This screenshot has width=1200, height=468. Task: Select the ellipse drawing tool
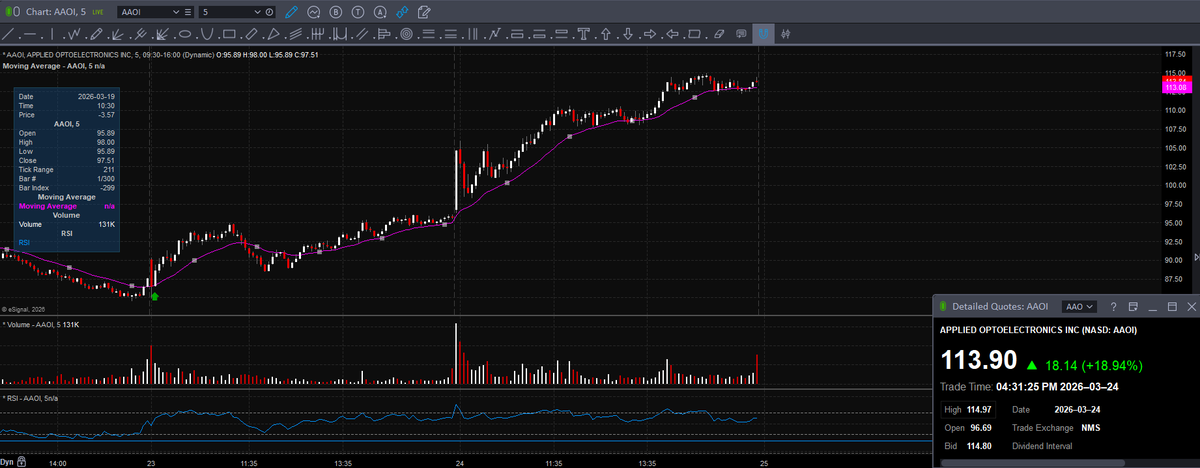pyautogui.click(x=185, y=34)
